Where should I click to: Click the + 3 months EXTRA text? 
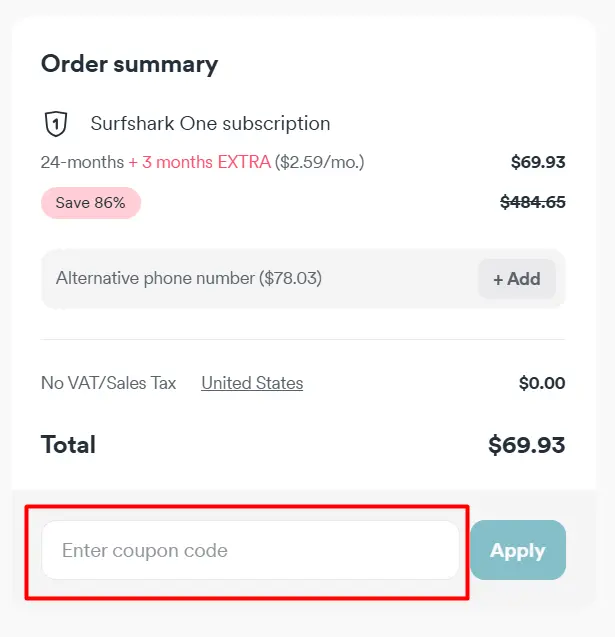point(199,162)
